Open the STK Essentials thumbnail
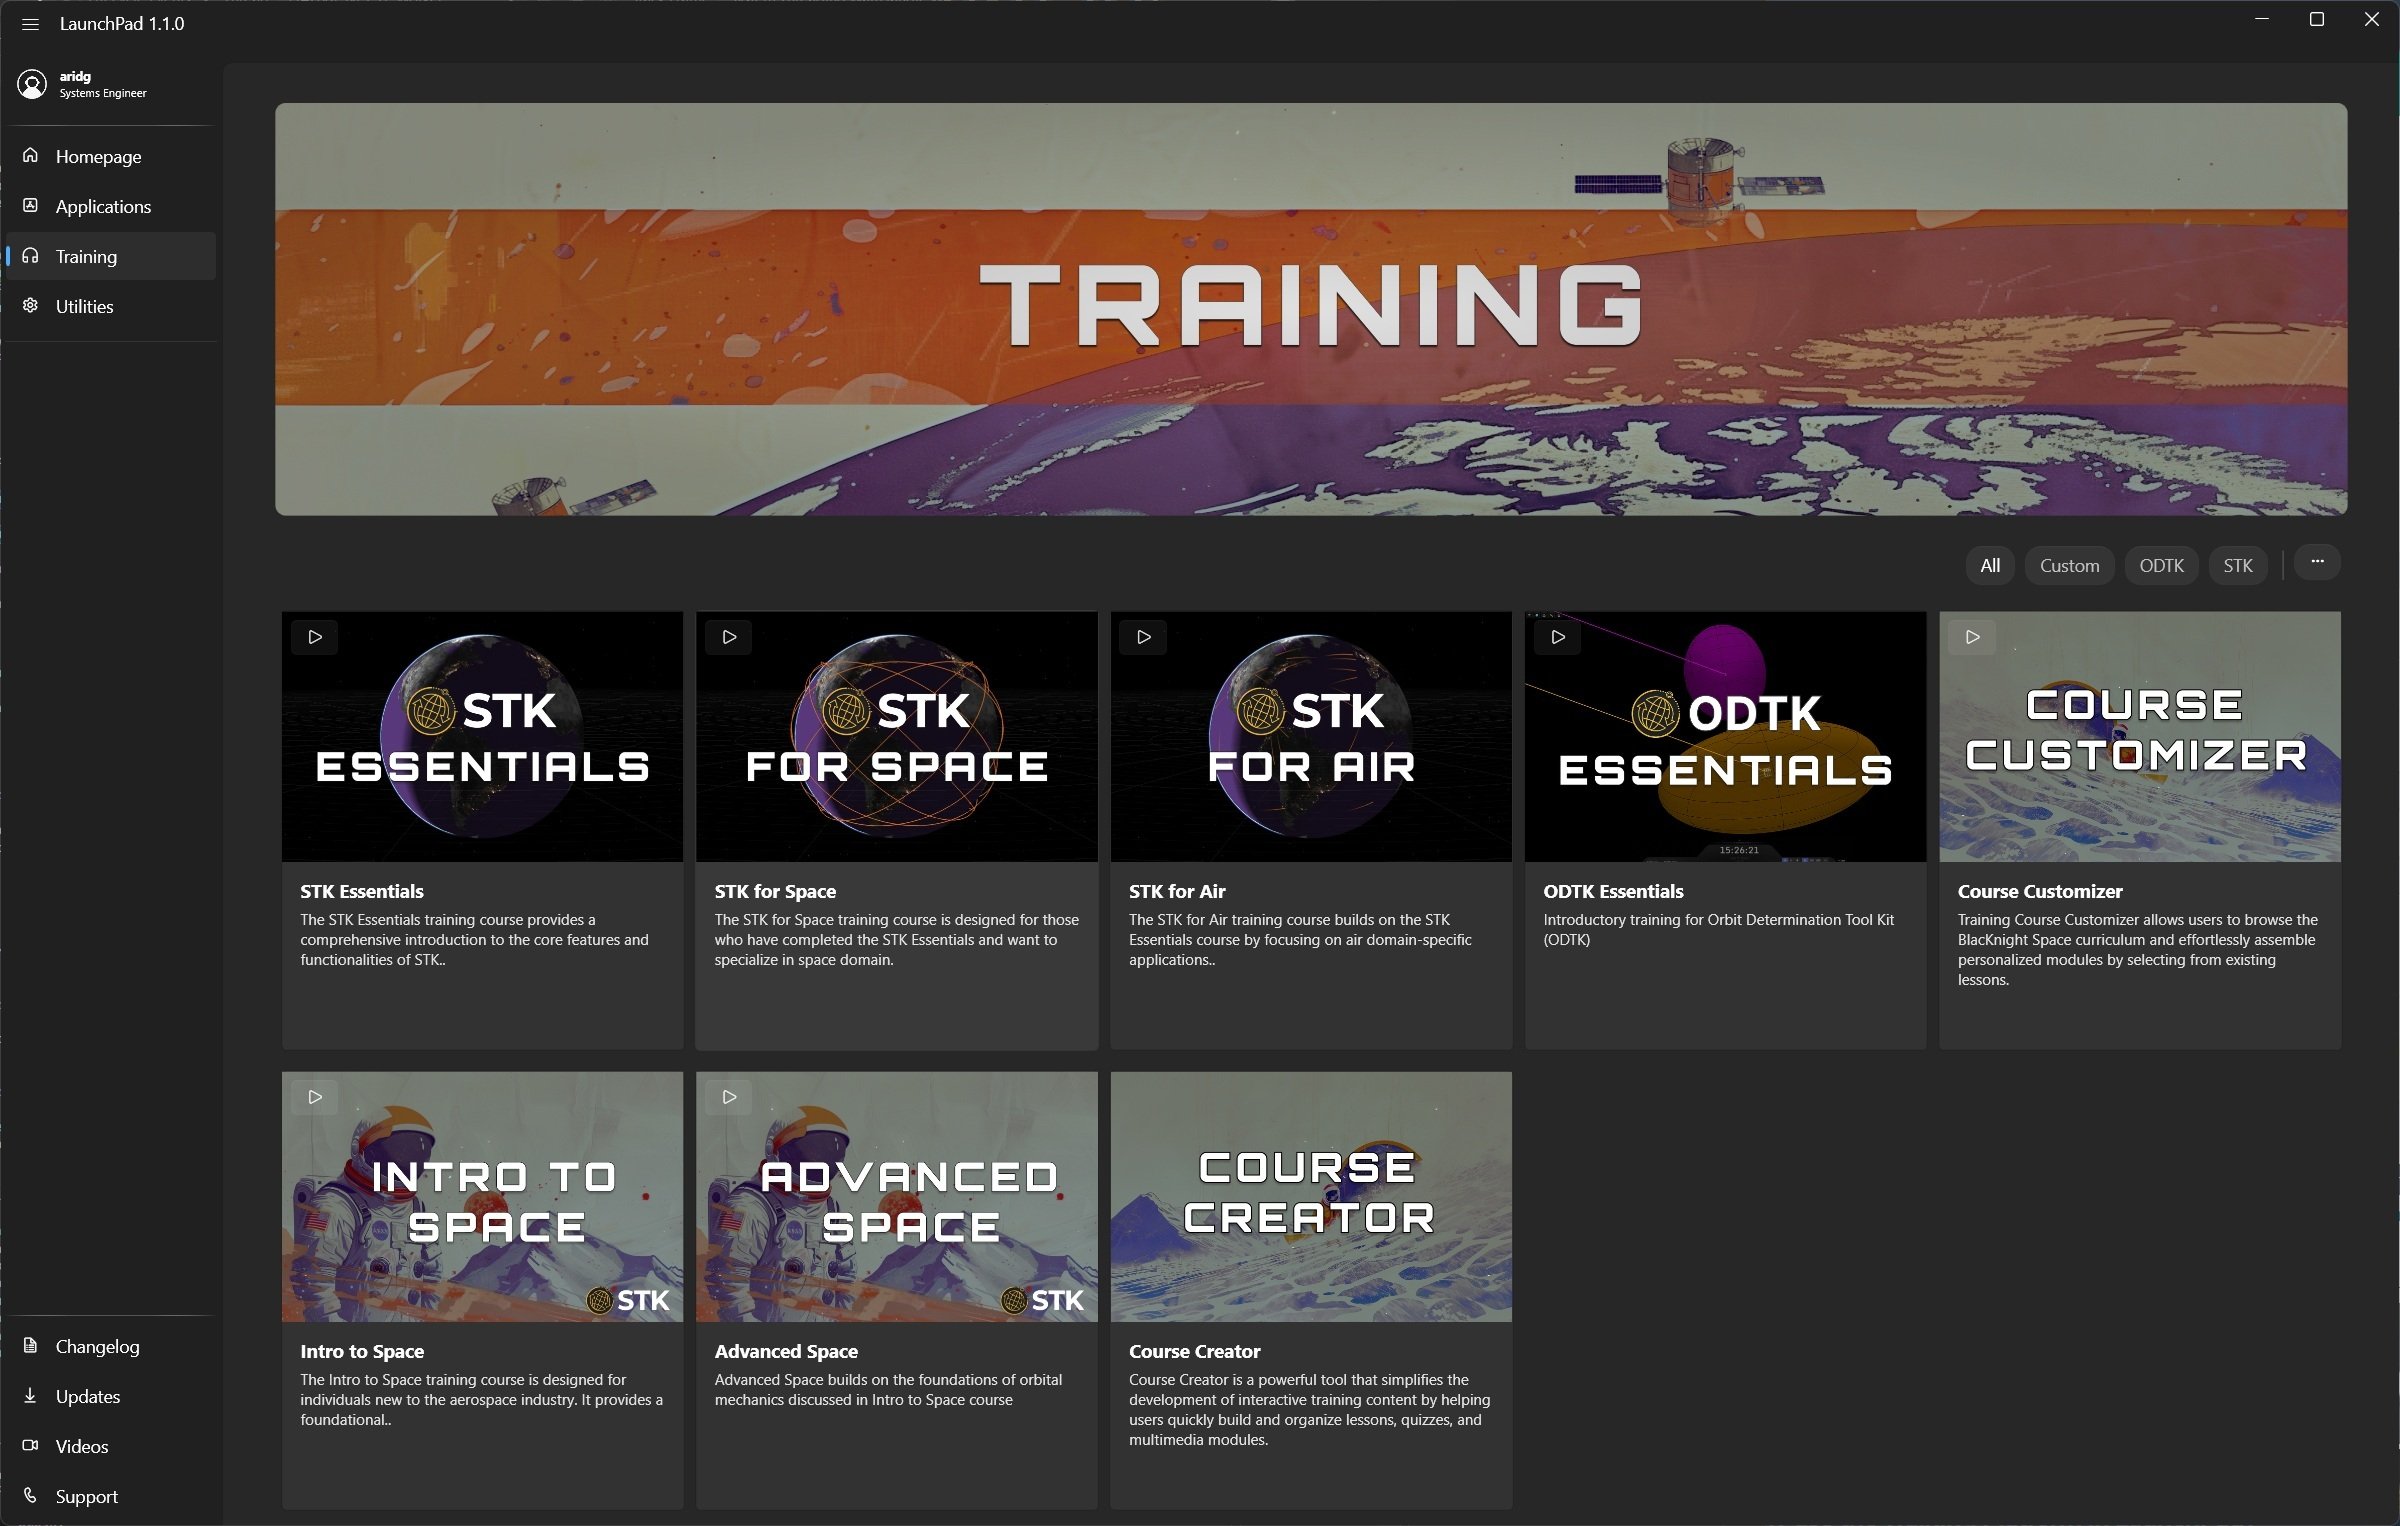This screenshot has height=1526, width=2400. tap(482, 737)
